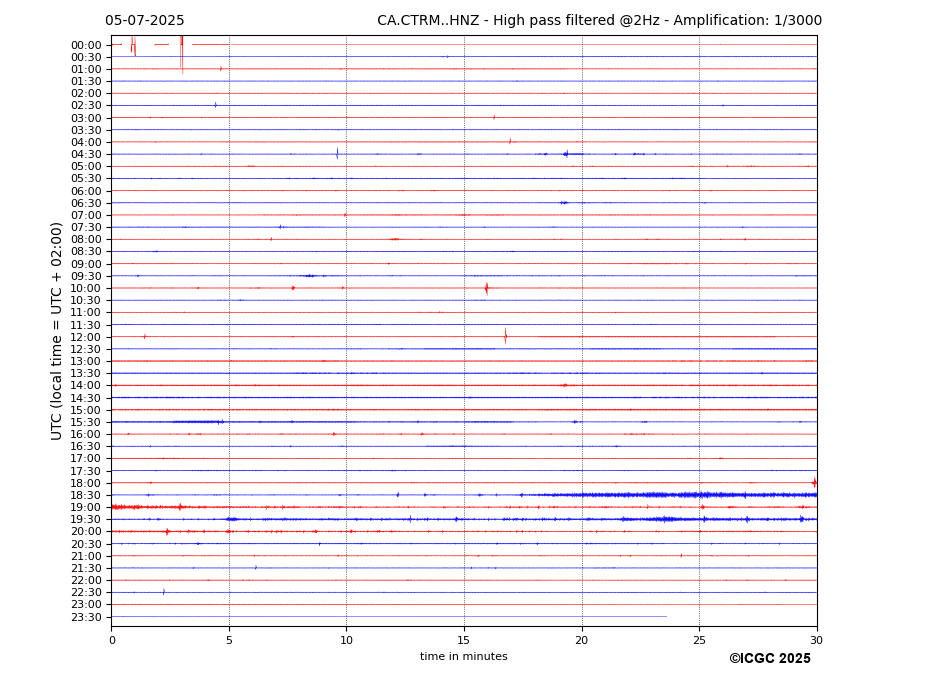The width and height of the screenshot is (927, 696).
Task: Click the red spike on the 20:00 trace near minute 2
Action: pyautogui.click(x=167, y=532)
